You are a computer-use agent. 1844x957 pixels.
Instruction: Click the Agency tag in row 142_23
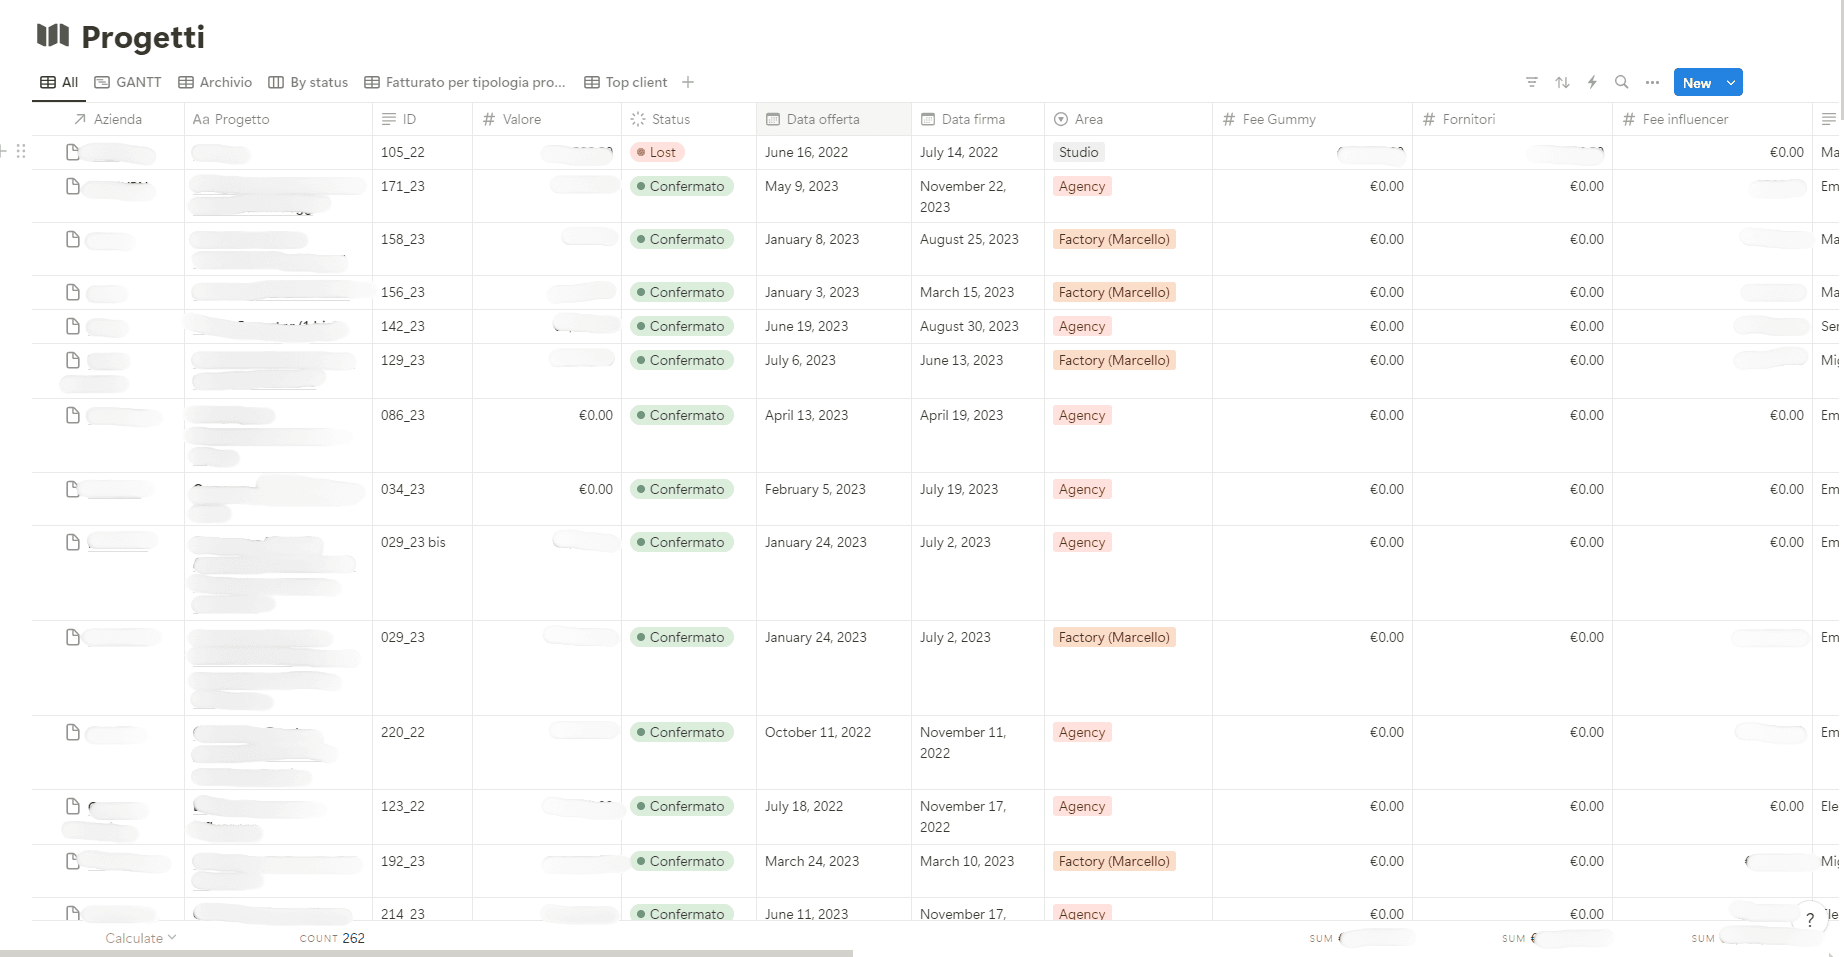[1082, 326]
